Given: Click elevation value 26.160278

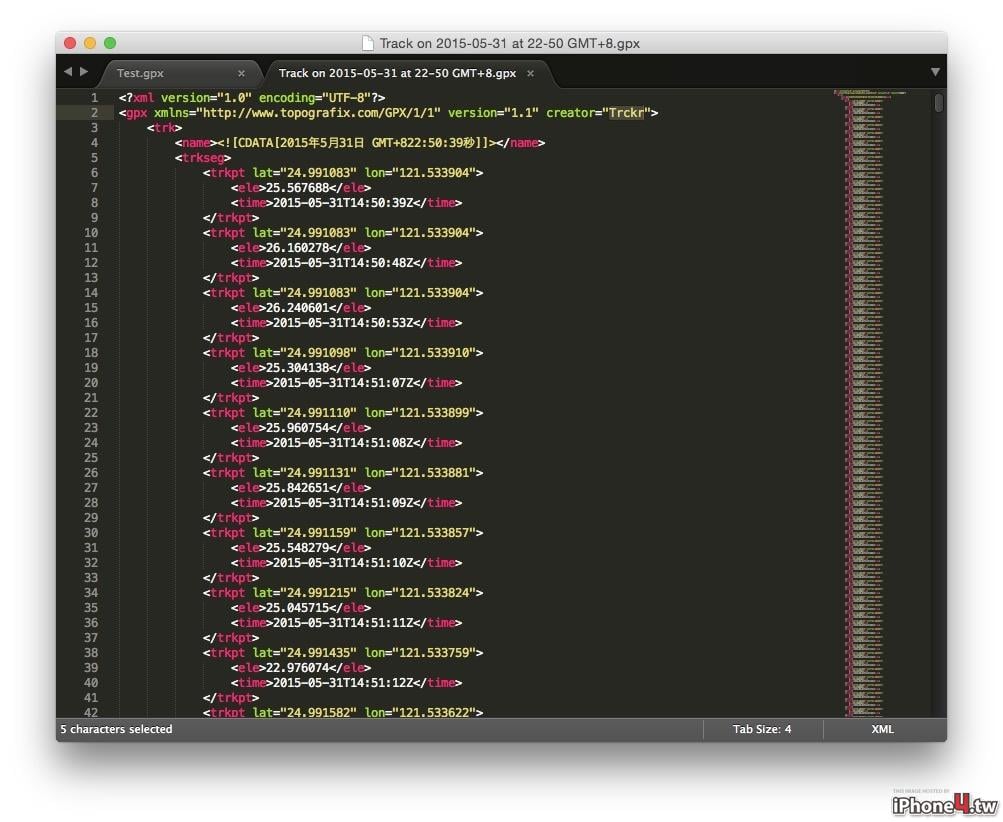Looking at the screenshot, I should pyautogui.click(x=297, y=248).
